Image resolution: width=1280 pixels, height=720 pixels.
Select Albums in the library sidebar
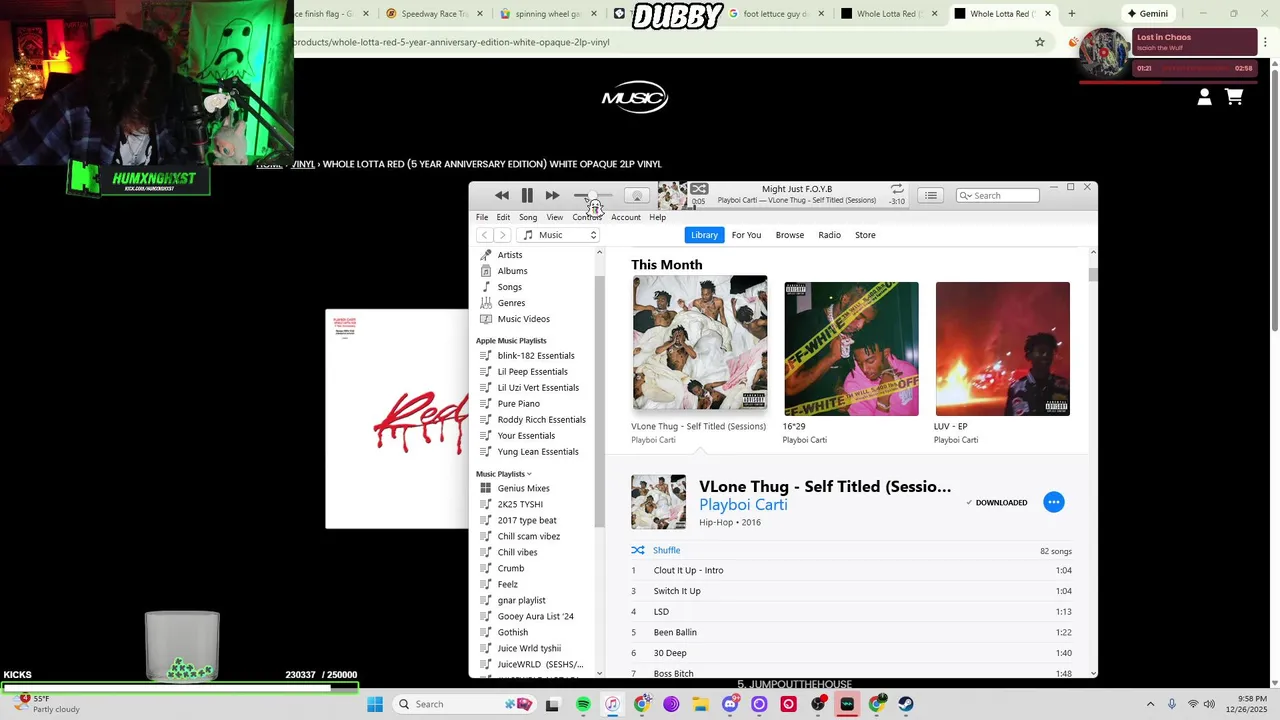(512, 271)
